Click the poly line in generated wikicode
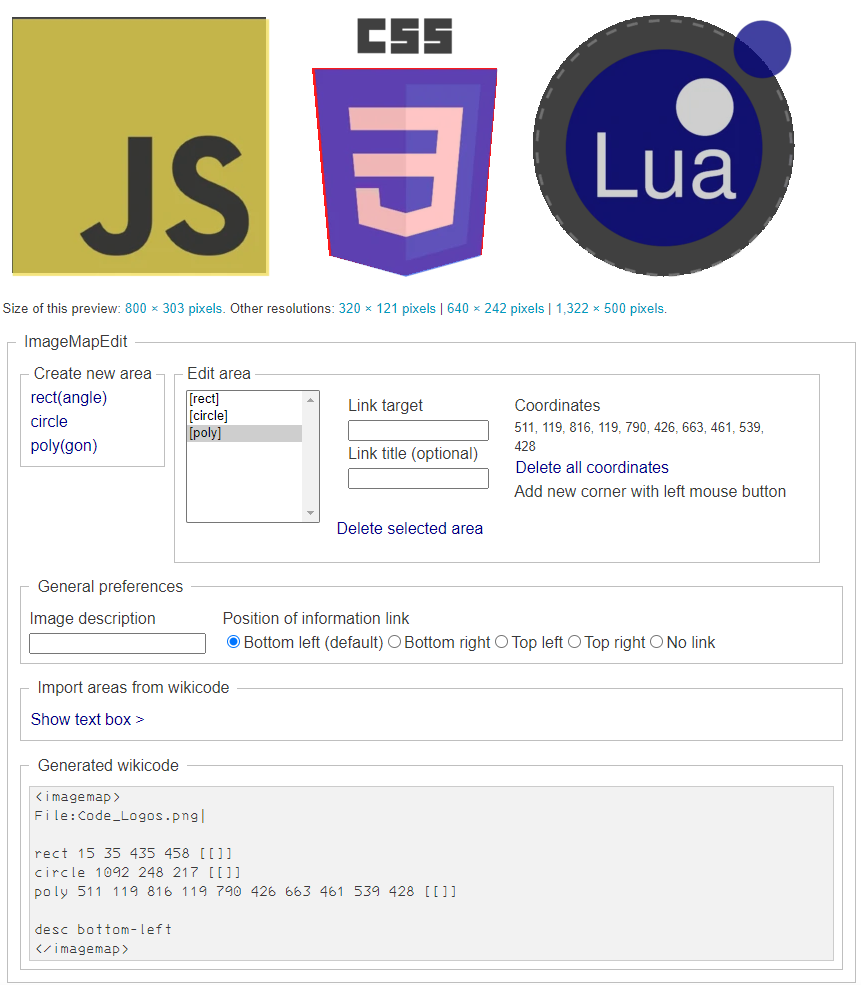The height and width of the screenshot is (985, 861). [246, 891]
